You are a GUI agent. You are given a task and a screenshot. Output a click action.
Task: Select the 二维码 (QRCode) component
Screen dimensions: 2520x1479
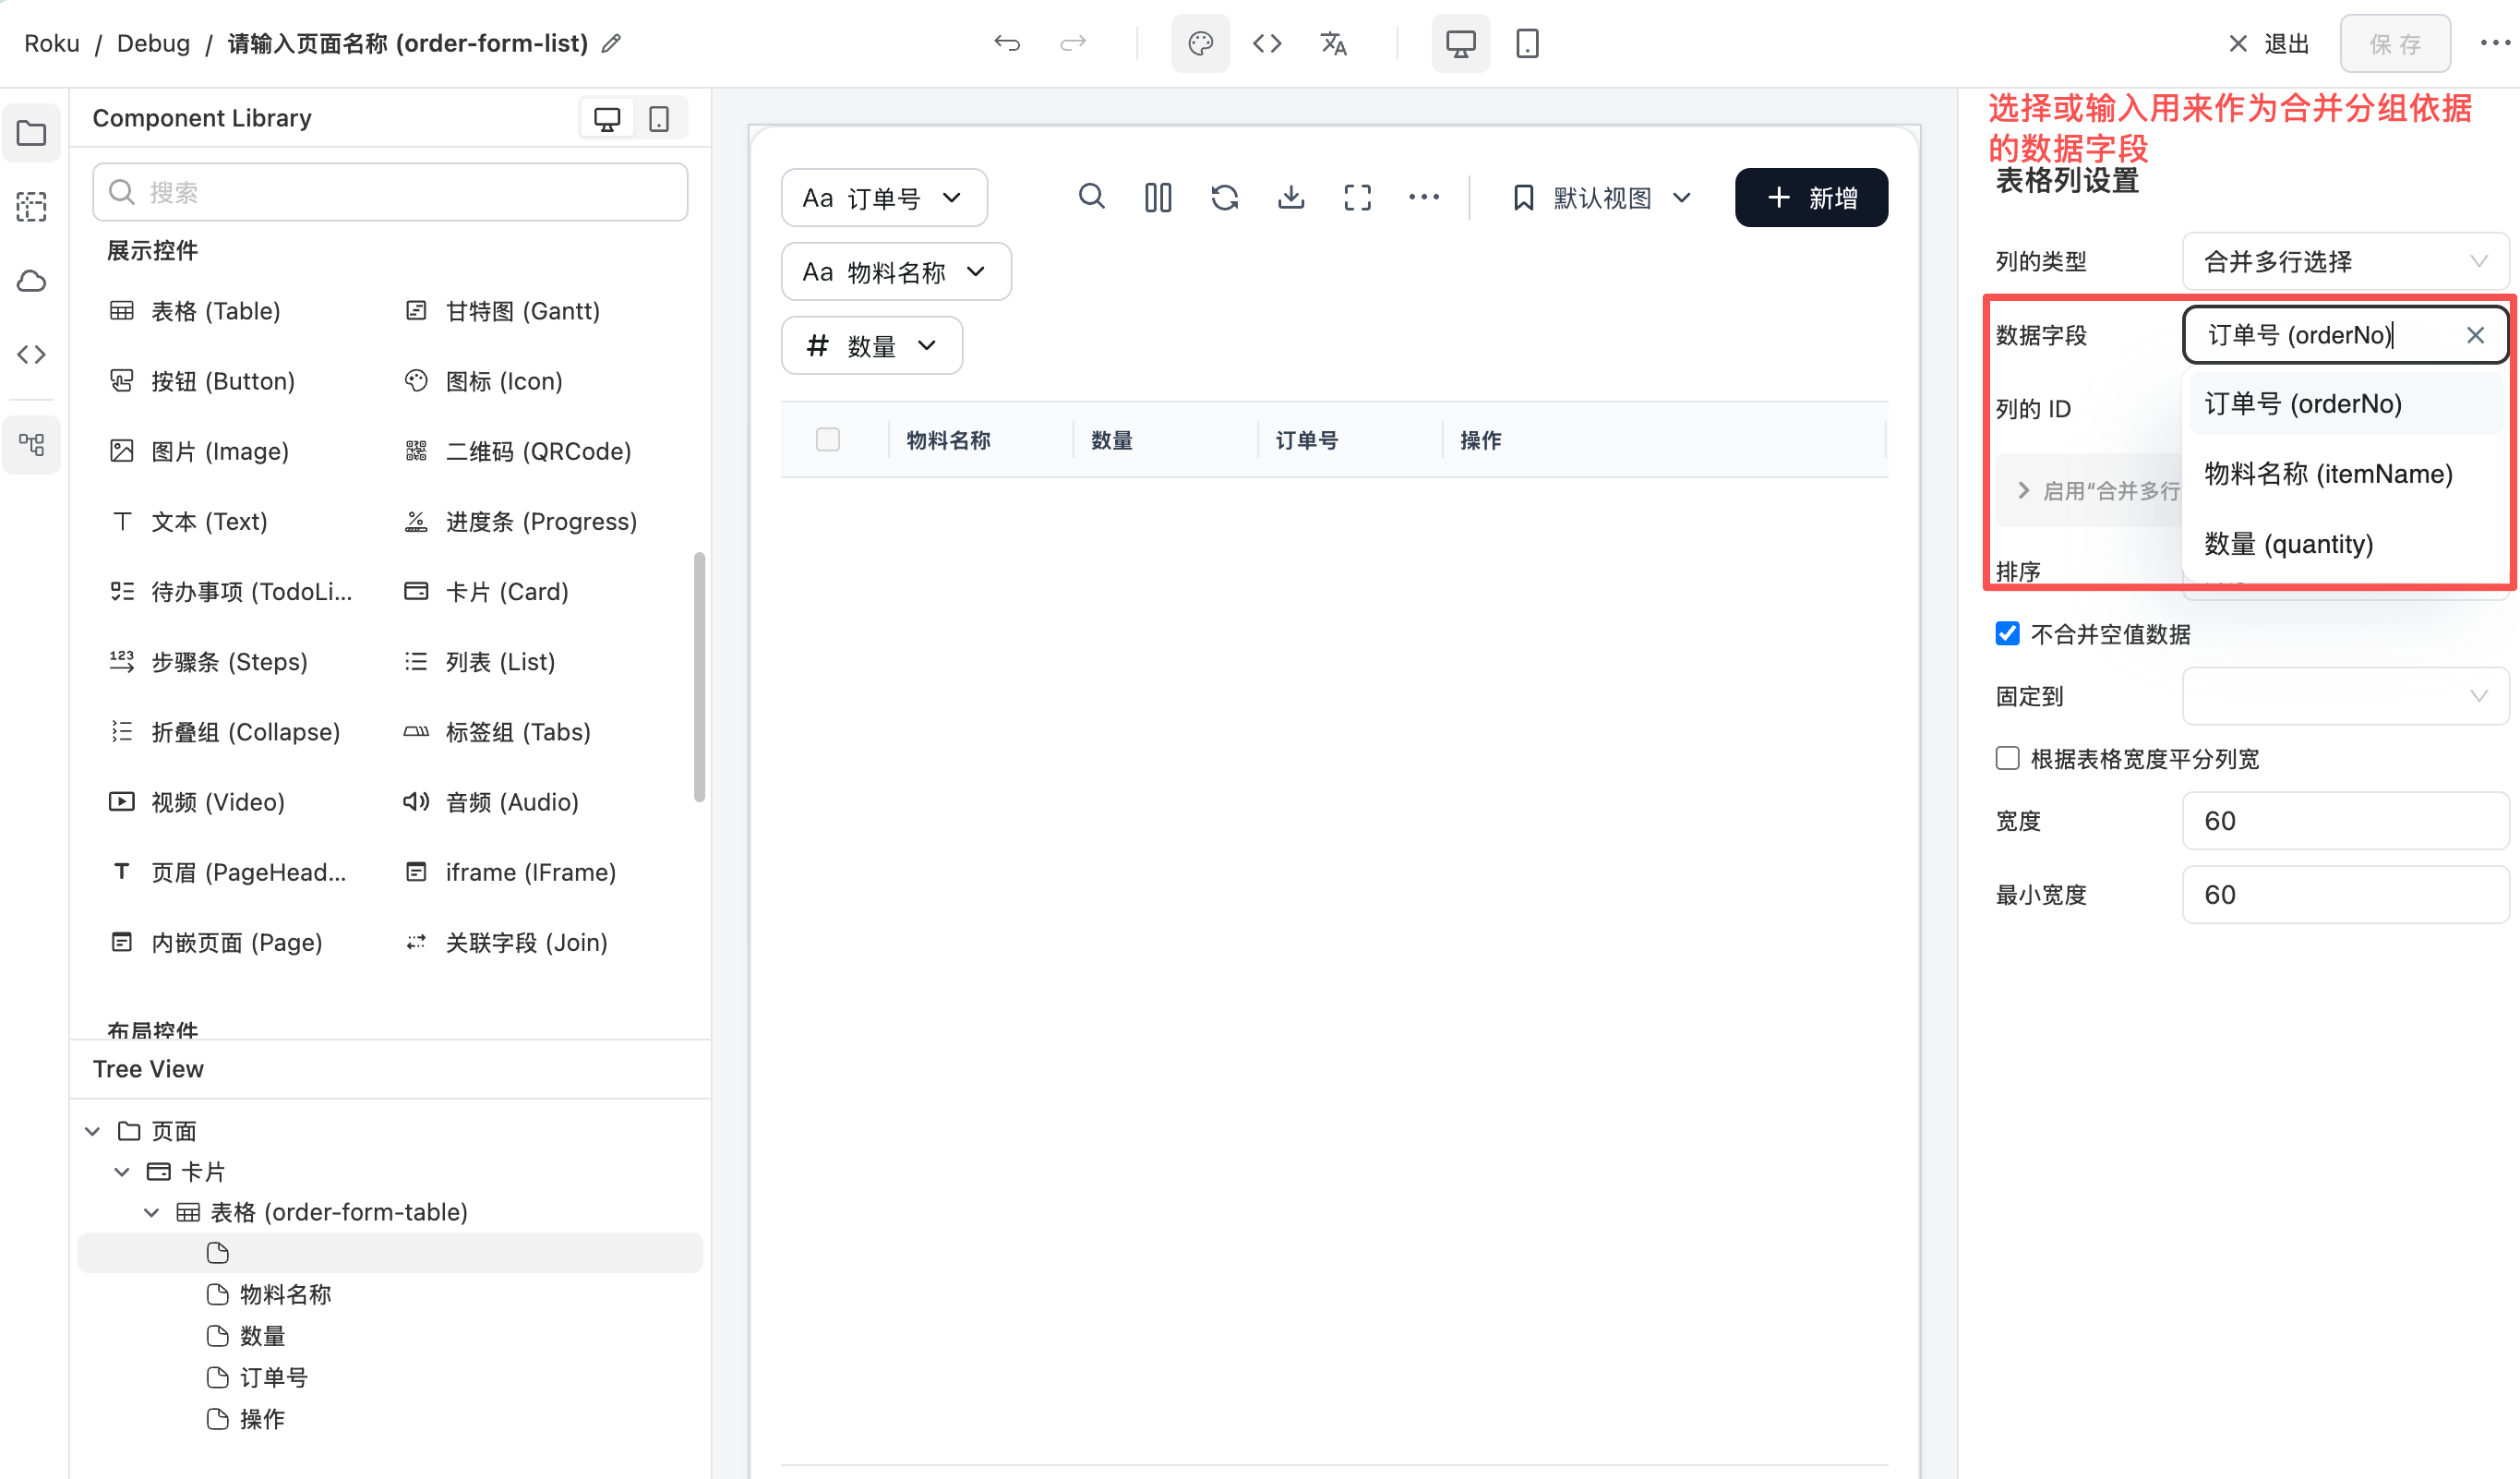[518, 451]
